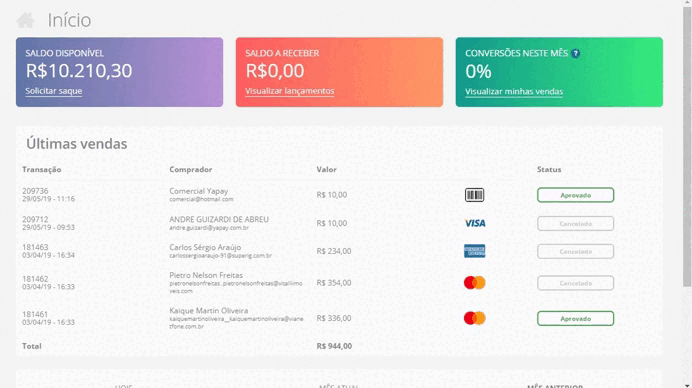Click the total amount R$ 944,00

tap(334, 346)
